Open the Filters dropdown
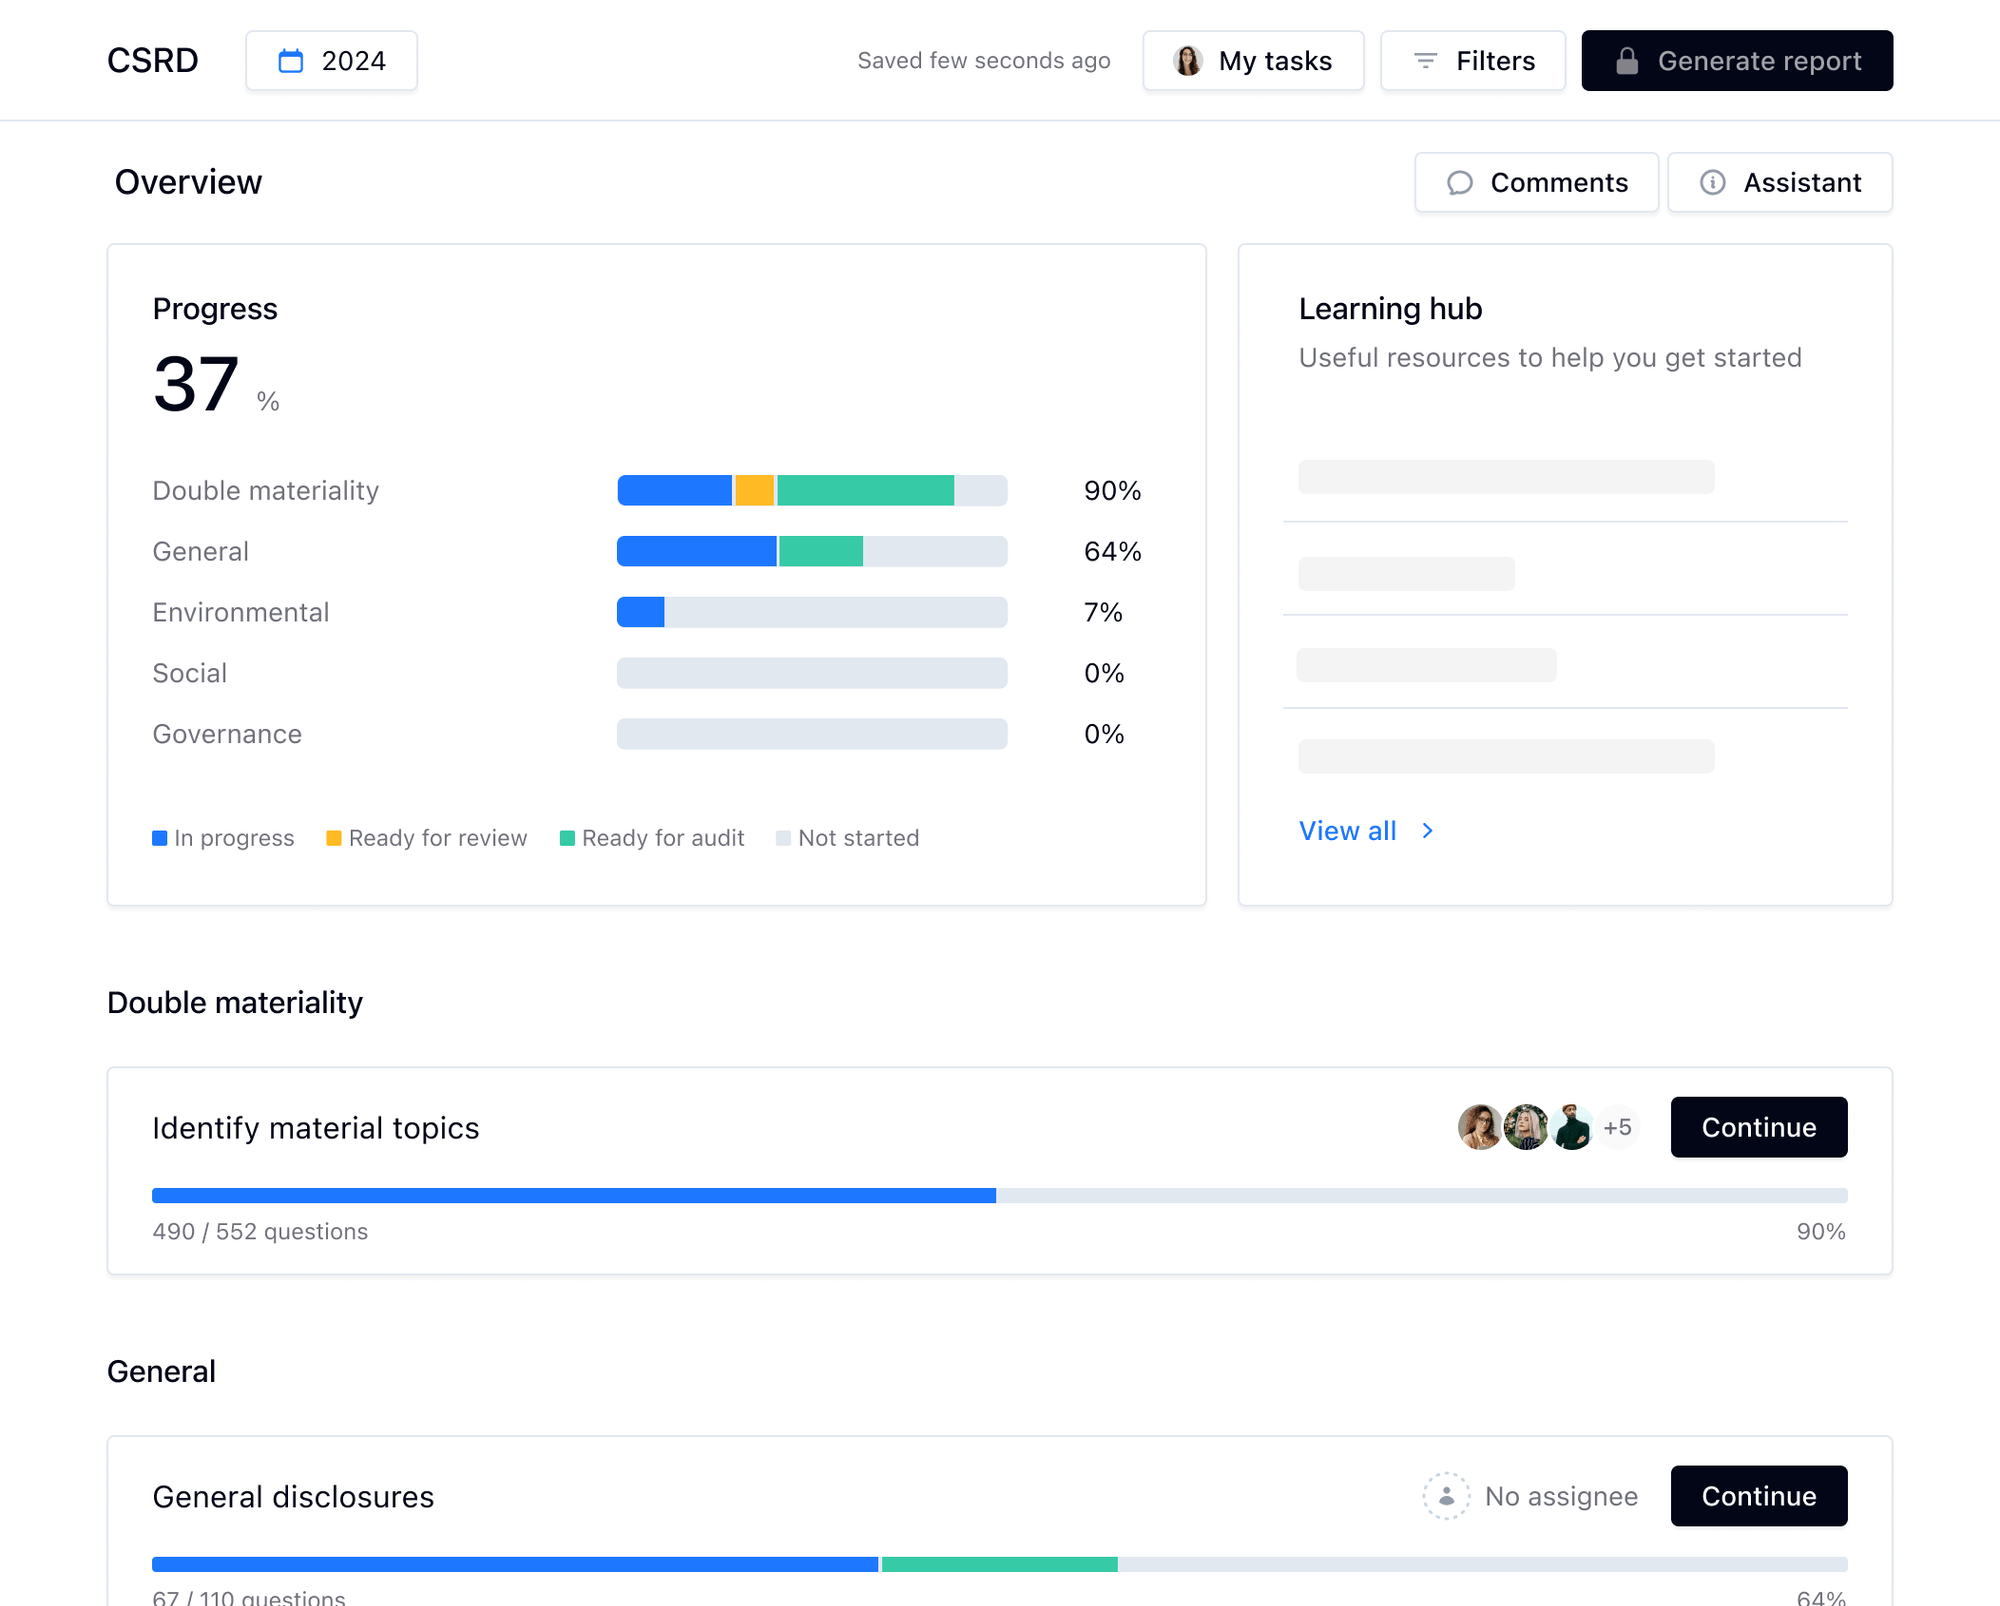This screenshot has height=1606, width=2000. point(1473,61)
